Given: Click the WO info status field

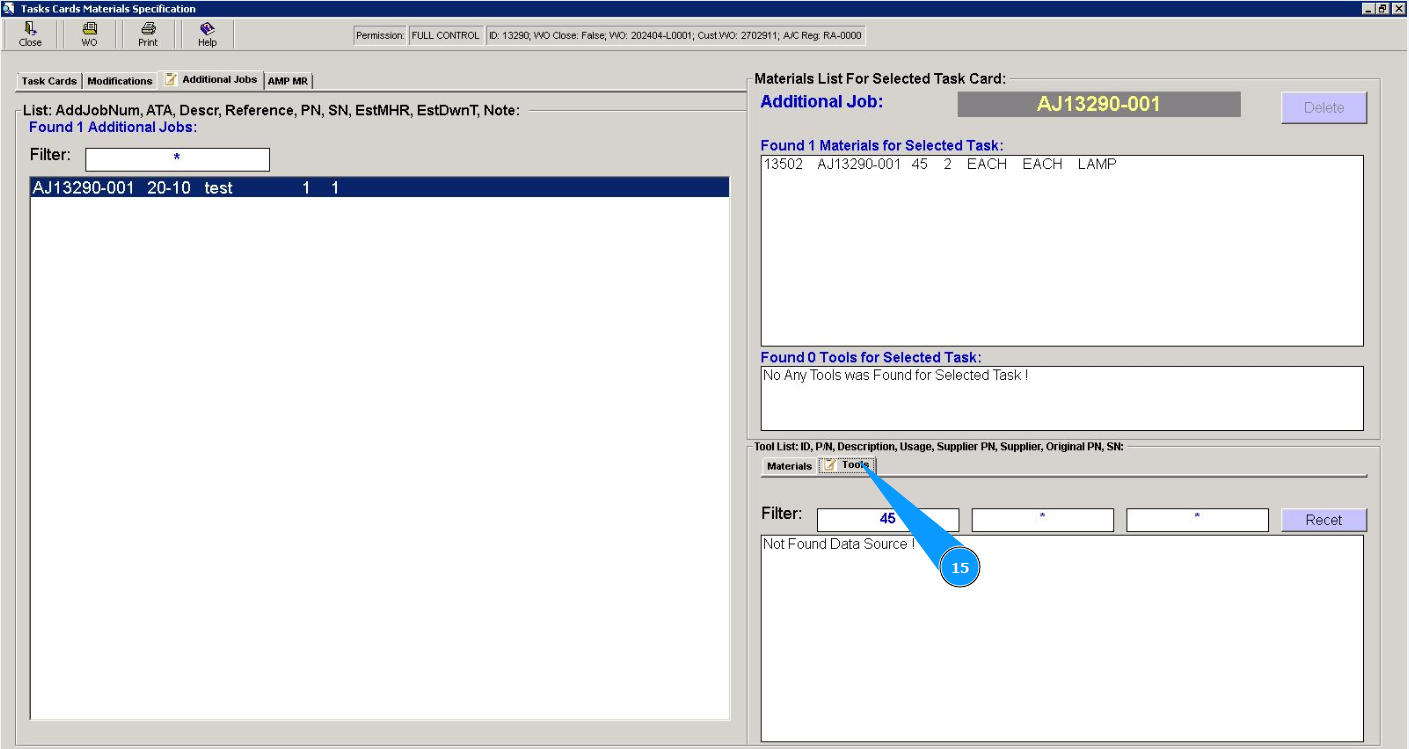Looking at the screenshot, I should (x=675, y=36).
